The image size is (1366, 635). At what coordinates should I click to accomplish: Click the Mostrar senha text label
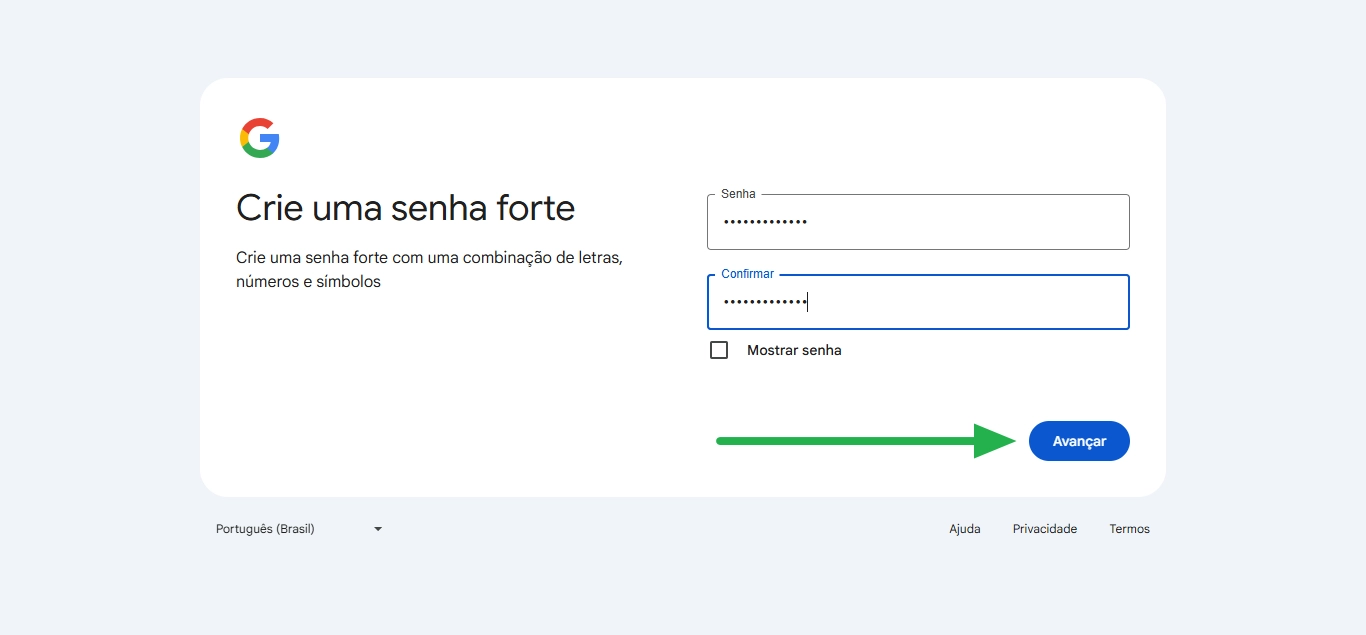click(x=794, y=350)
